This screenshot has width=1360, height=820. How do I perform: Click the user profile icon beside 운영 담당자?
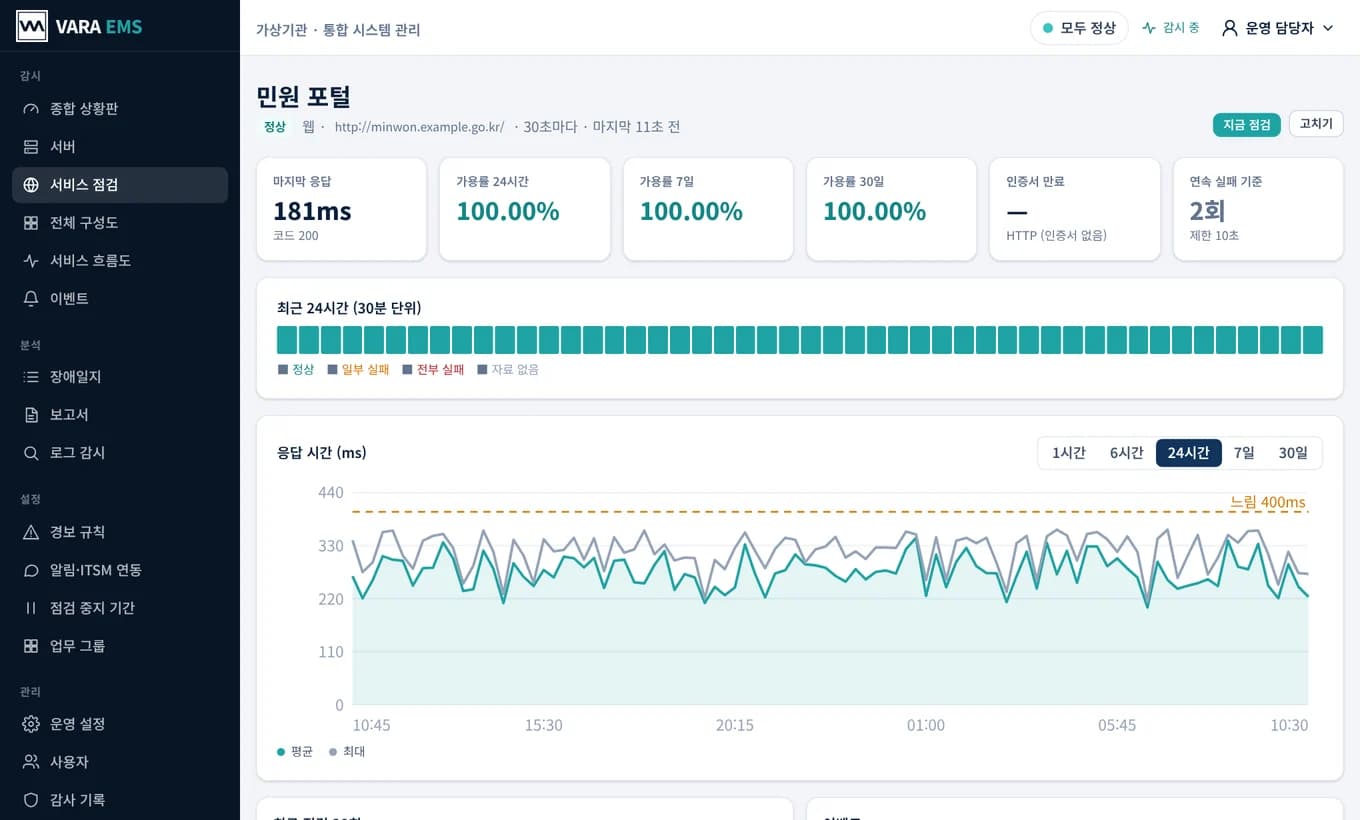[x=1230, y=28]
